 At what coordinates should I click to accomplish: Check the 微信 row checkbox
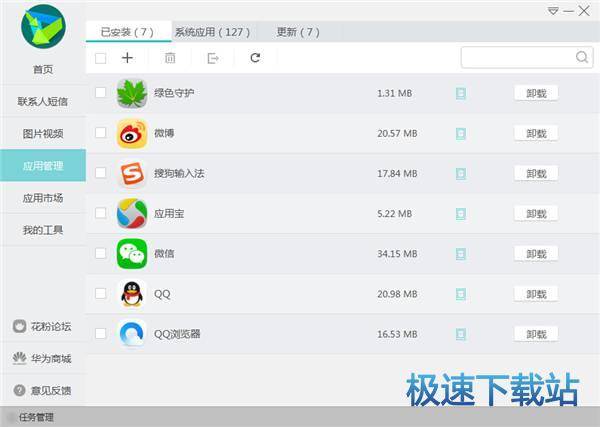coord(101,253)
